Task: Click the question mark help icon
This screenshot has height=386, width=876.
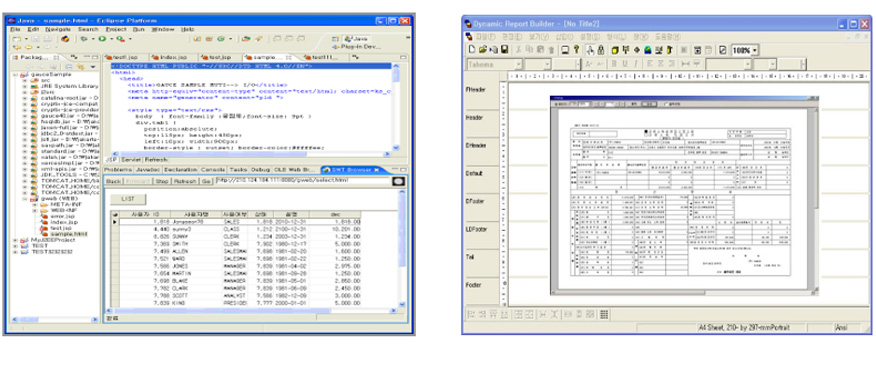Action: (x=577, y=50)
